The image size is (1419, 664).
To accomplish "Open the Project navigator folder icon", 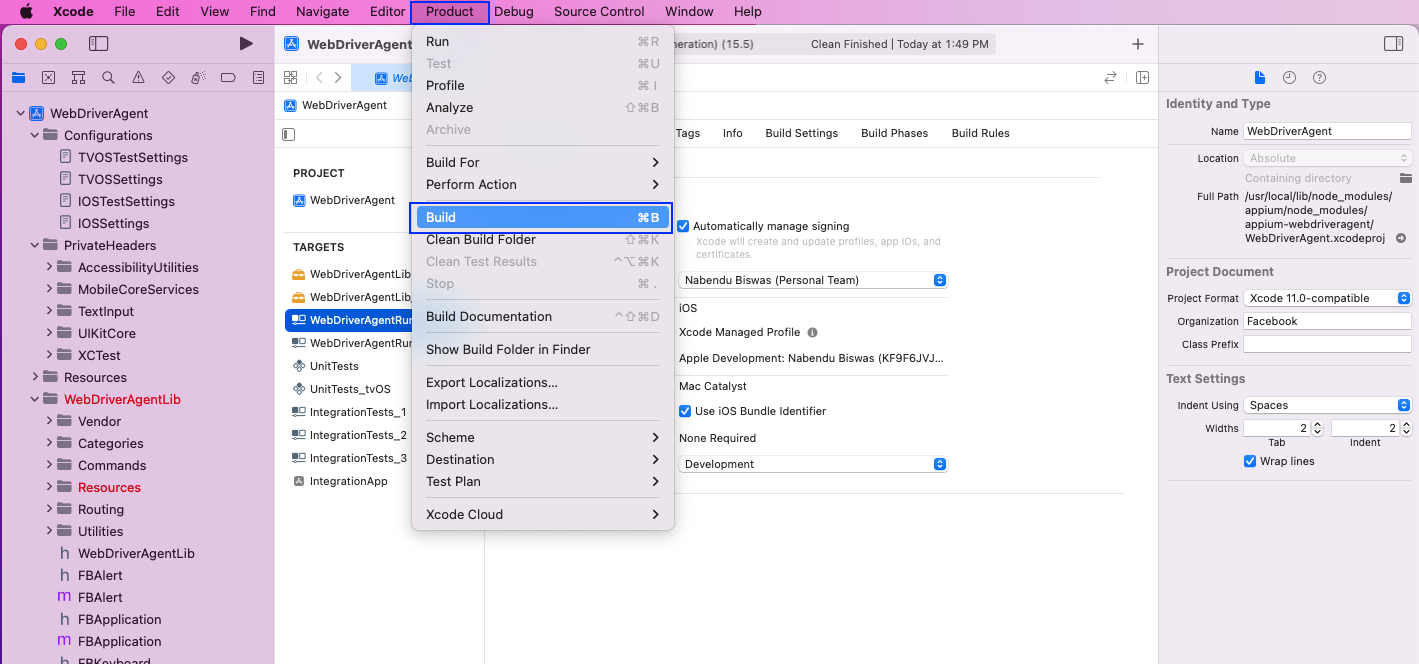I will [18, 78].
